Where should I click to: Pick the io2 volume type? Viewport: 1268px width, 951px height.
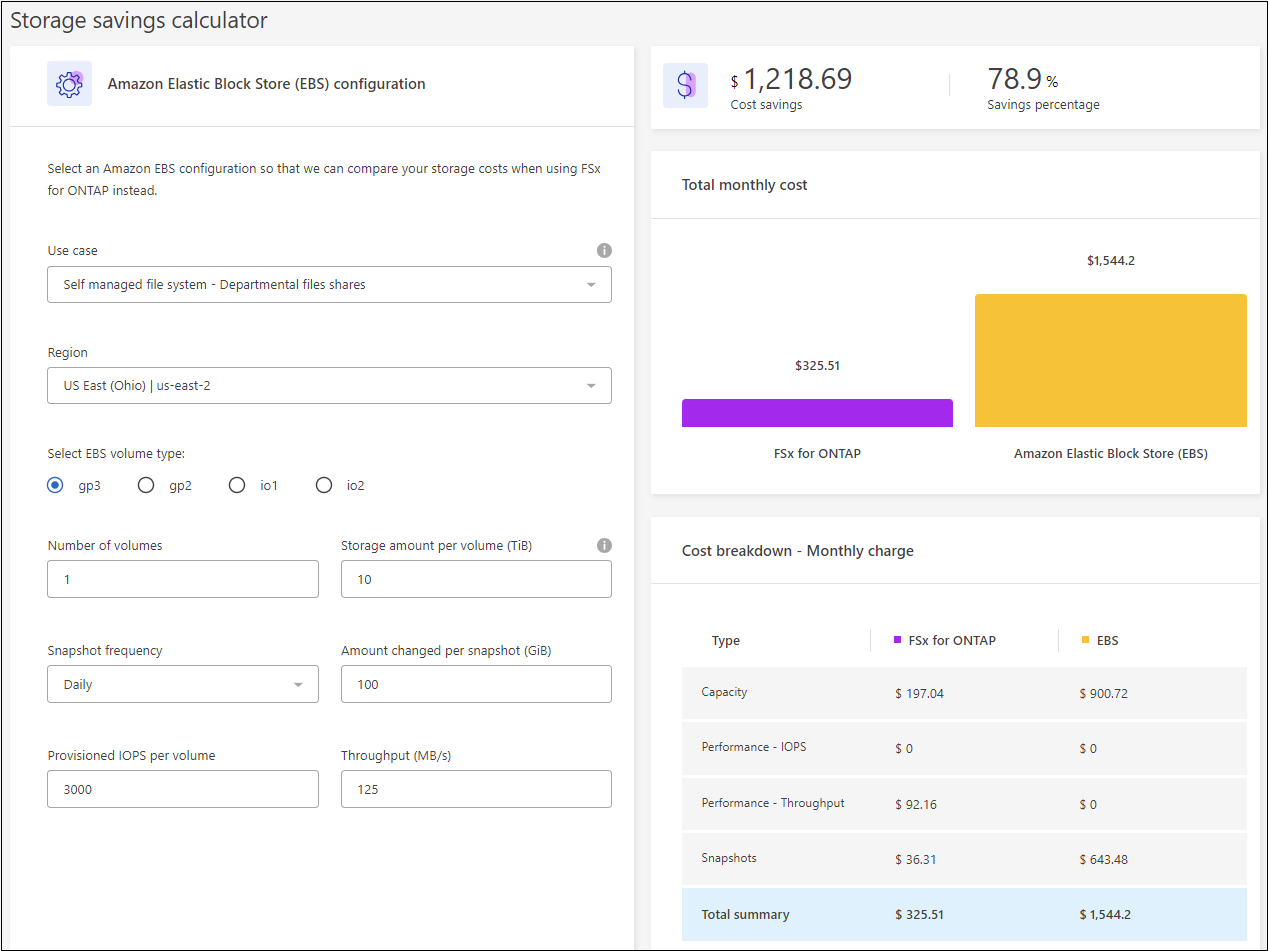pos(324,486)
